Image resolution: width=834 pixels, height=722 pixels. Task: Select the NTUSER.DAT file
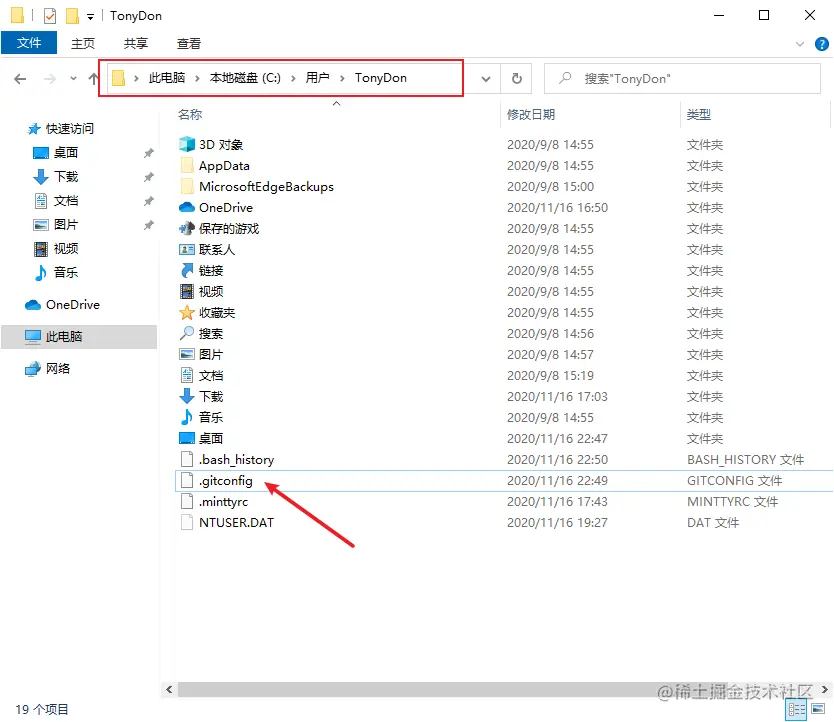[x=236, y=523]
